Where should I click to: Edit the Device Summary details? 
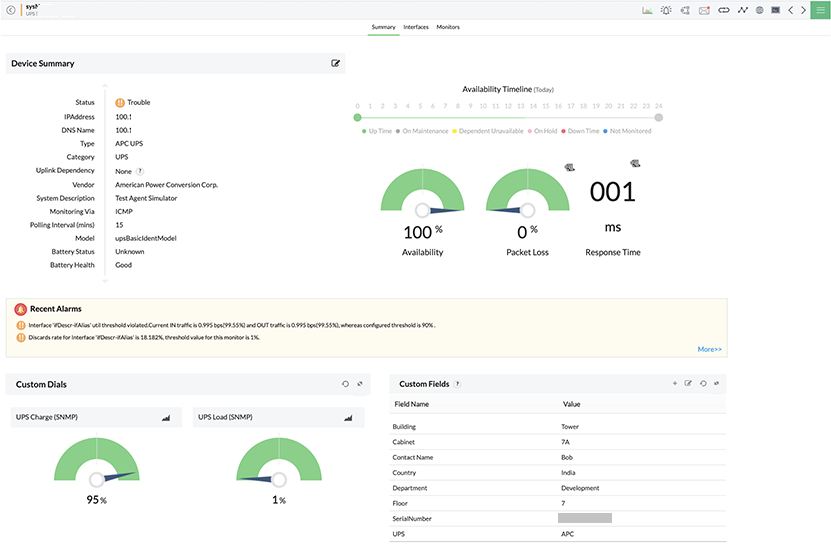[x=336, y=63]
